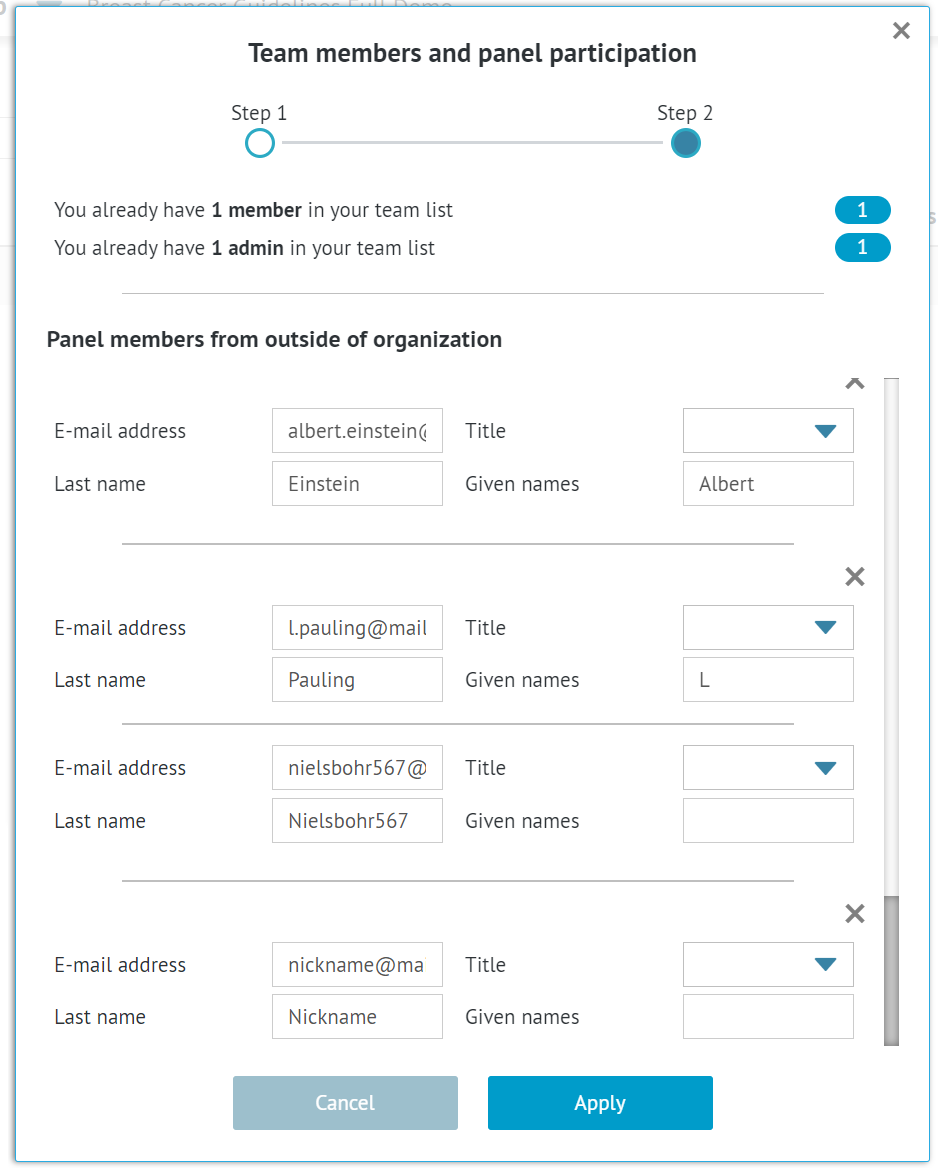
Task: Focus the Albert given names field
Action: [768, 484]
